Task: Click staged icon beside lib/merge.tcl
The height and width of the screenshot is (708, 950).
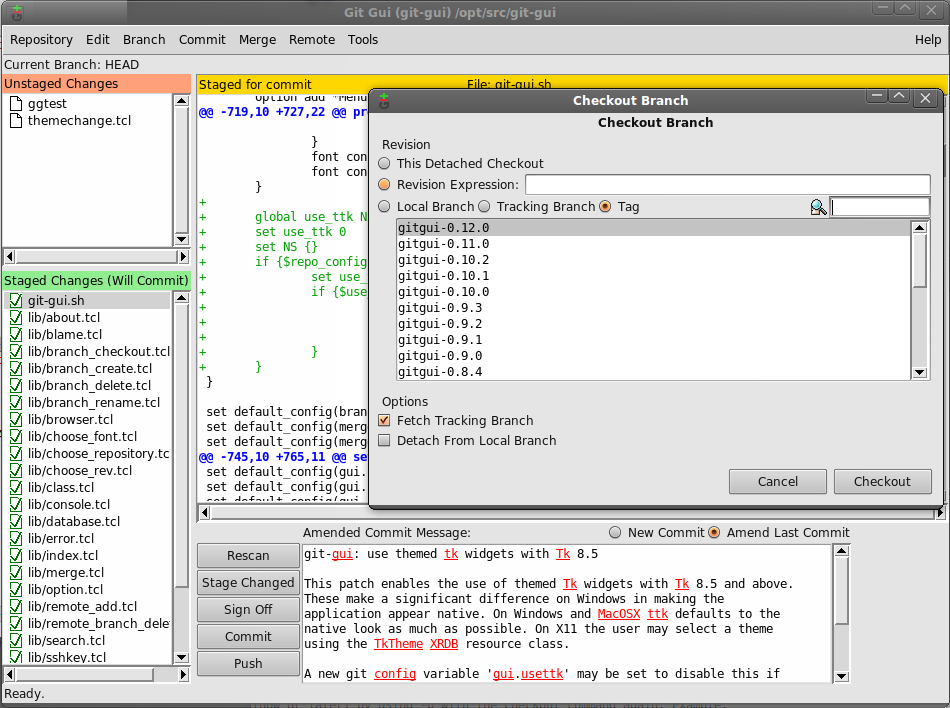Action: (x=16, y=572)
